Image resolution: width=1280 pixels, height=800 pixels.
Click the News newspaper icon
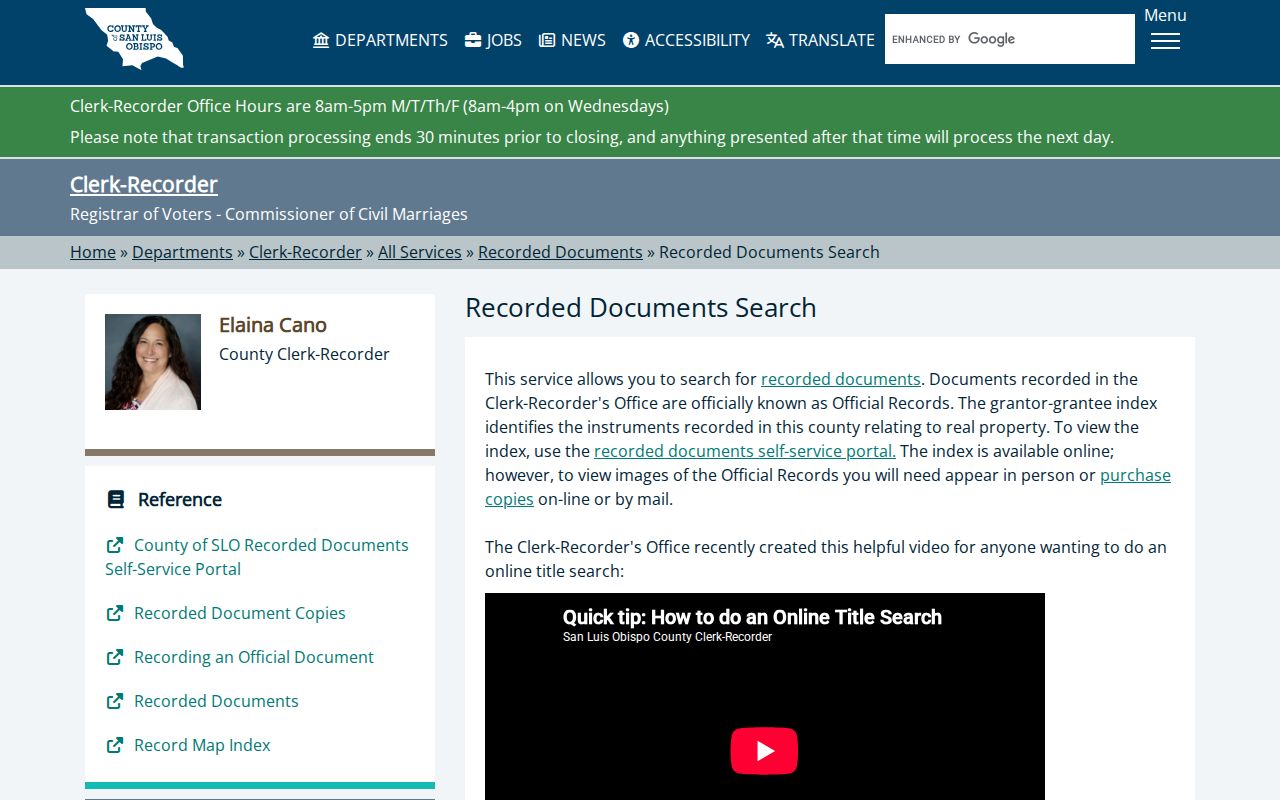[547, 40]
